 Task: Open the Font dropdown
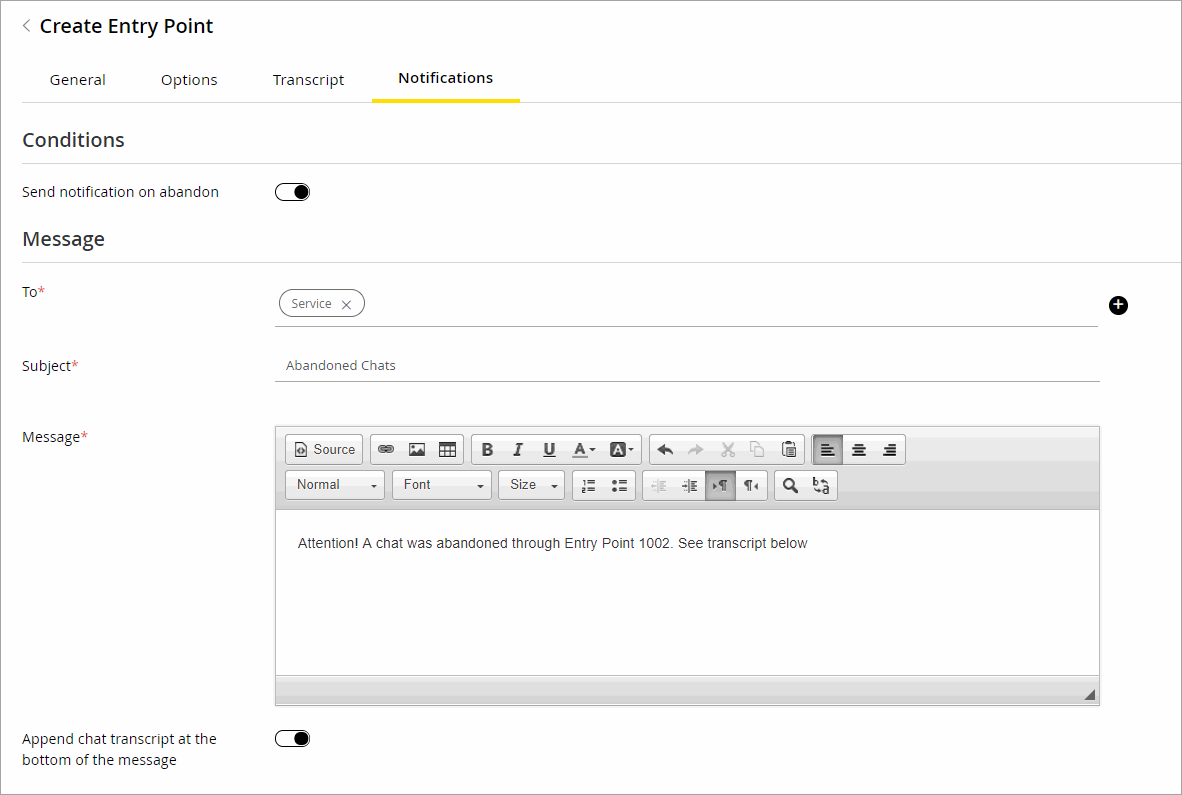(x=442, y=485)
